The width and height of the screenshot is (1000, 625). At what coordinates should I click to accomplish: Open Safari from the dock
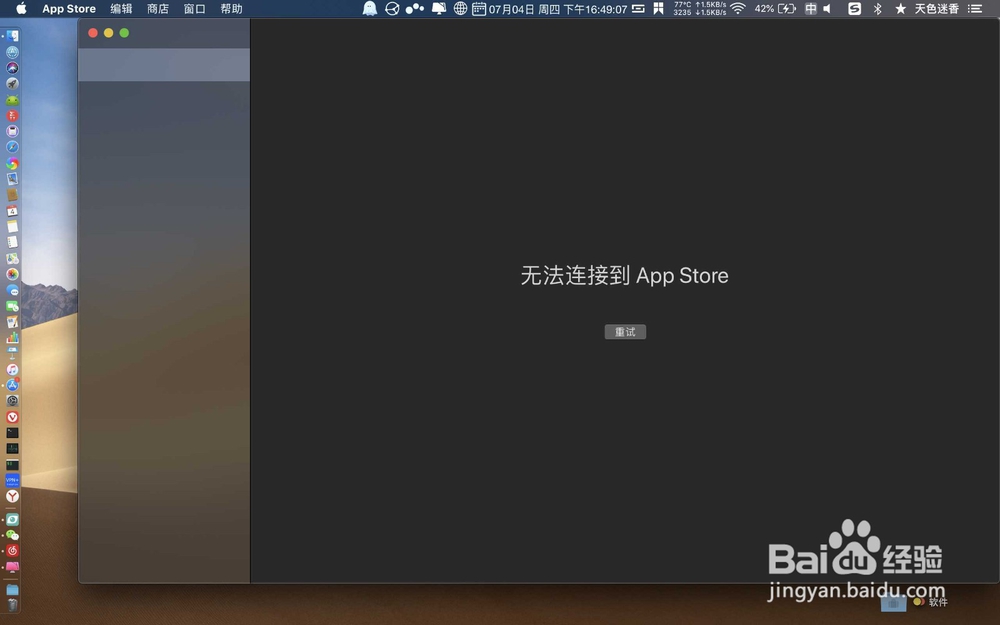click(12, 147)
